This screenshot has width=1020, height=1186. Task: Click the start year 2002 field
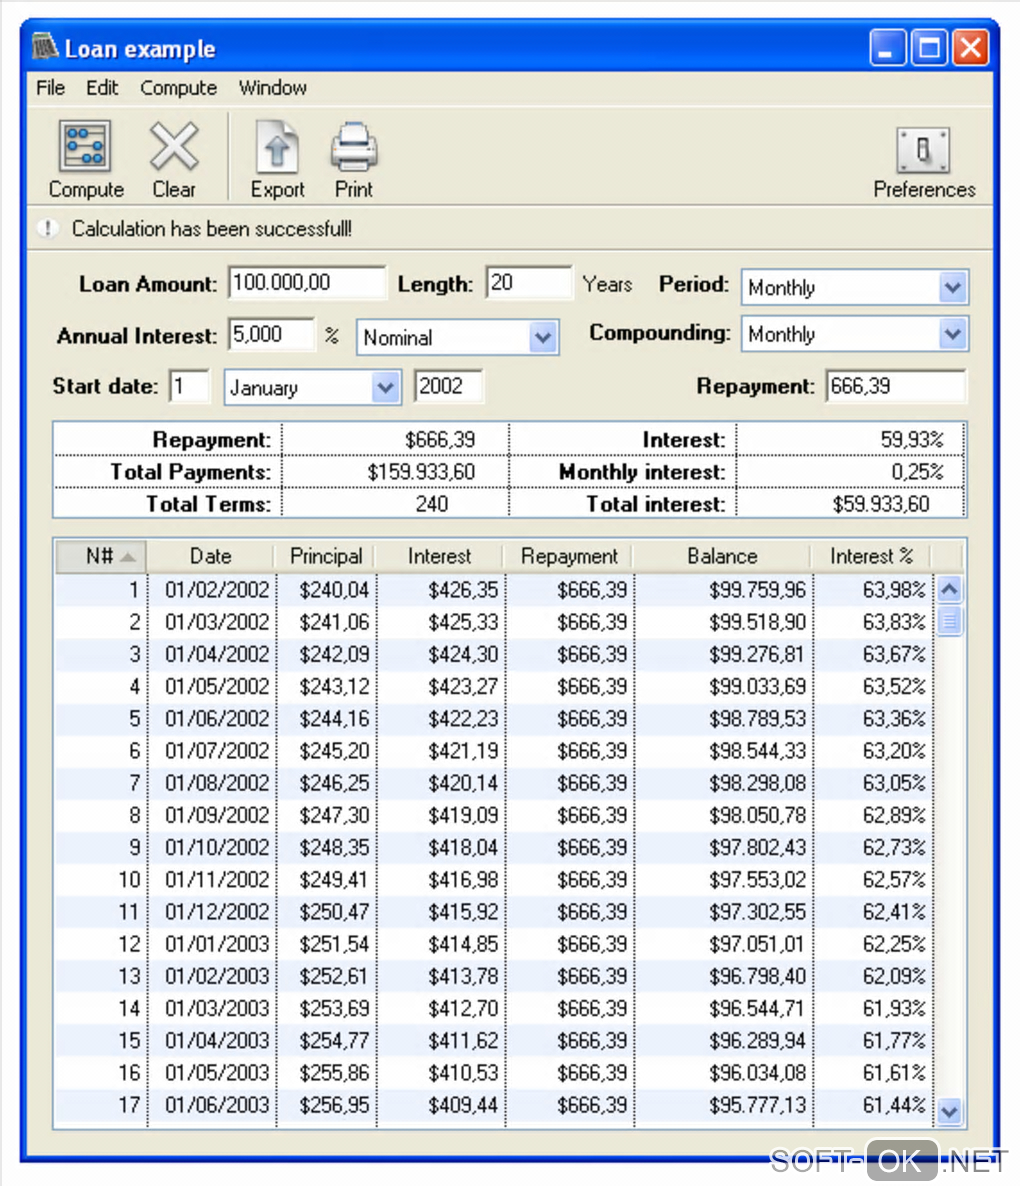448,387
